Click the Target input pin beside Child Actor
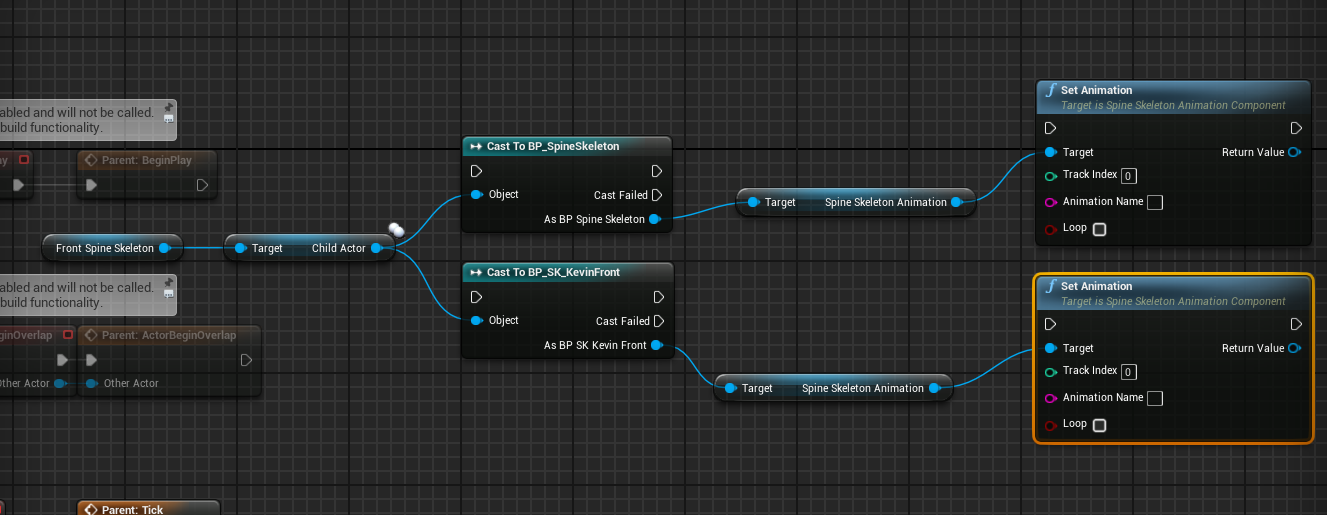This screenshot has height=515, width=1327. 241,248
